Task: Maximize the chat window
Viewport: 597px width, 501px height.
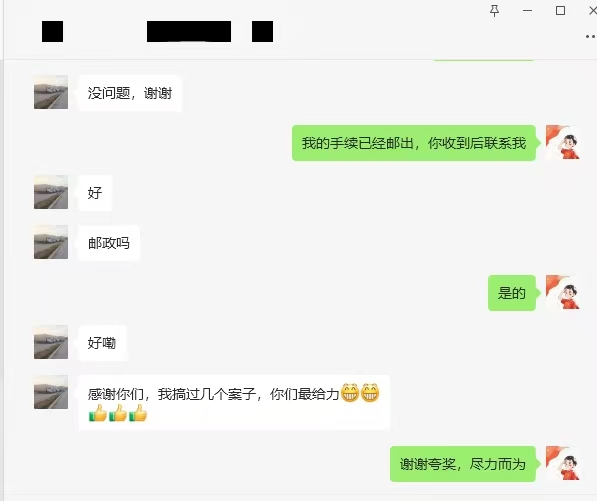Action: [x=560, y=11]
